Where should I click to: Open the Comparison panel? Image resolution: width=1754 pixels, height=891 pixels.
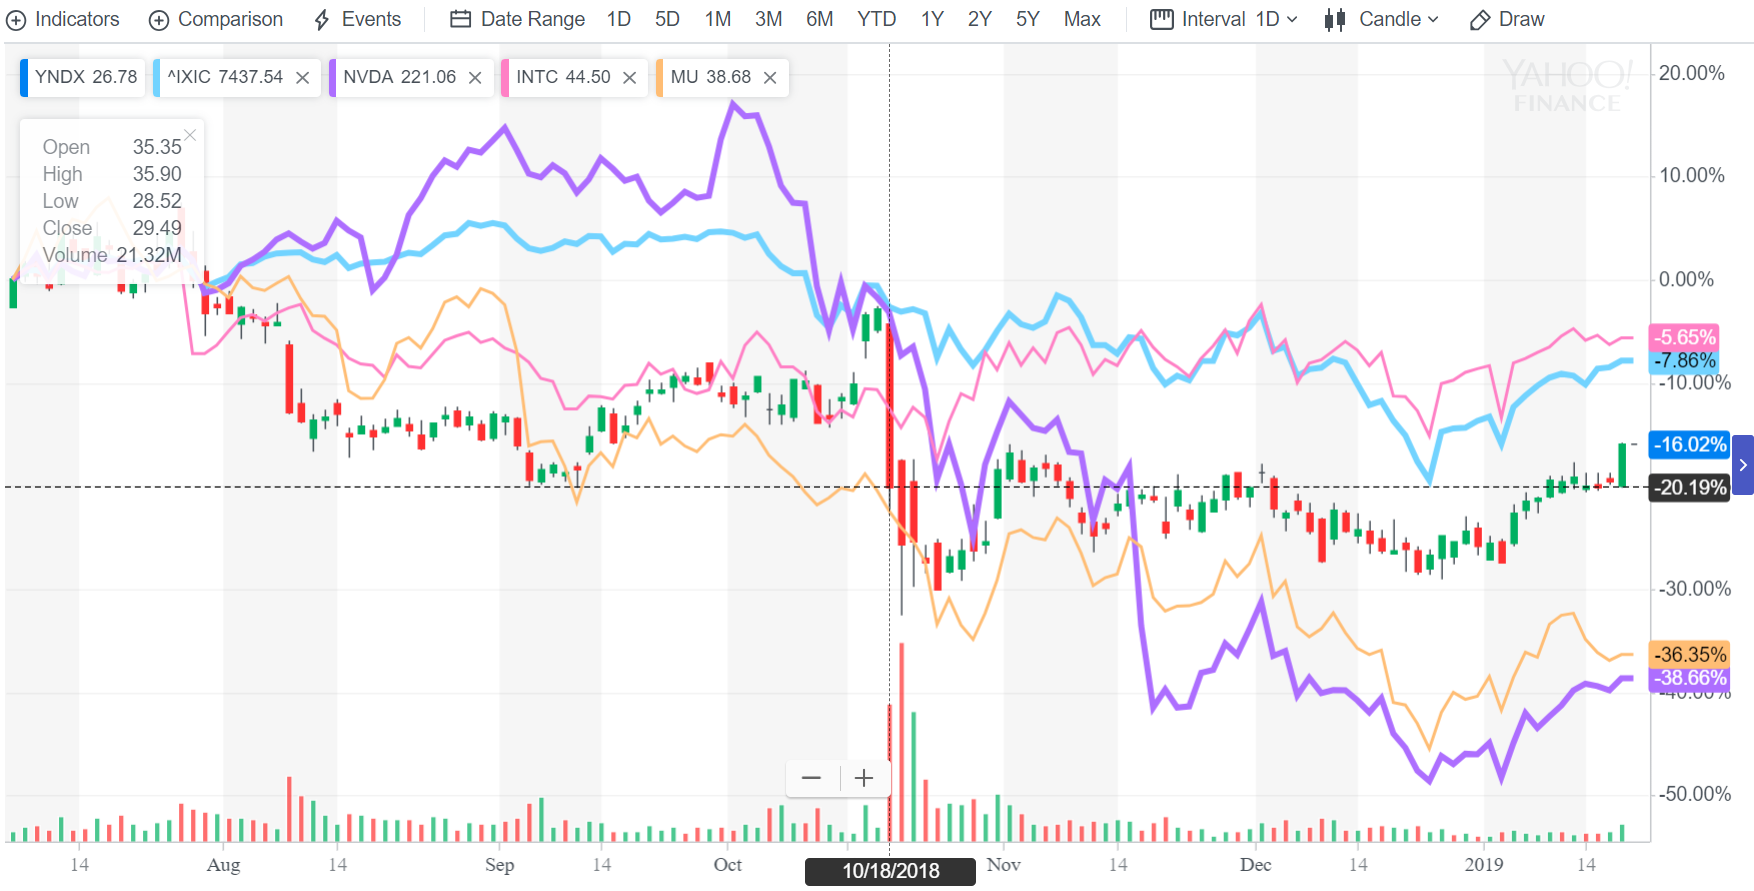216,19
